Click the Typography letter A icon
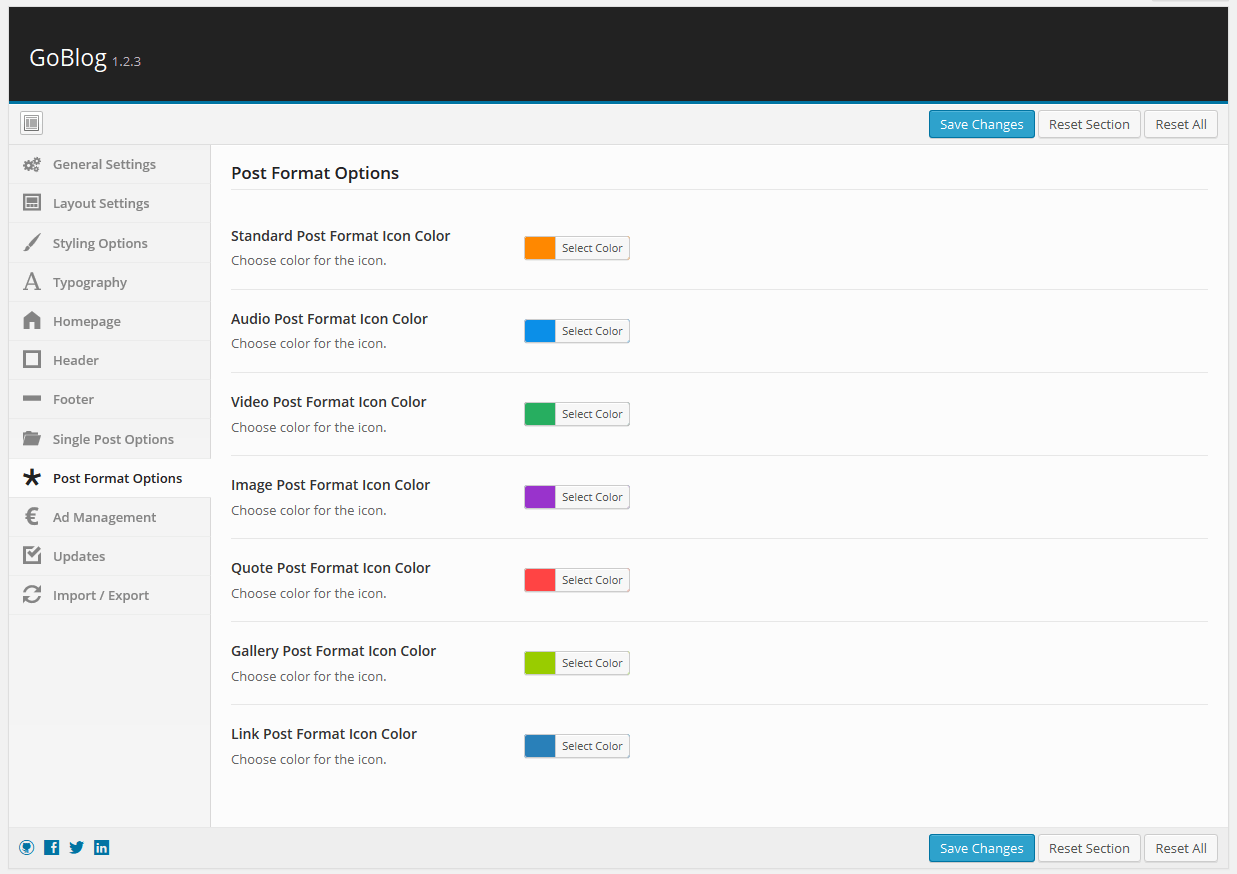1237x874 pixels. (32, 282)
